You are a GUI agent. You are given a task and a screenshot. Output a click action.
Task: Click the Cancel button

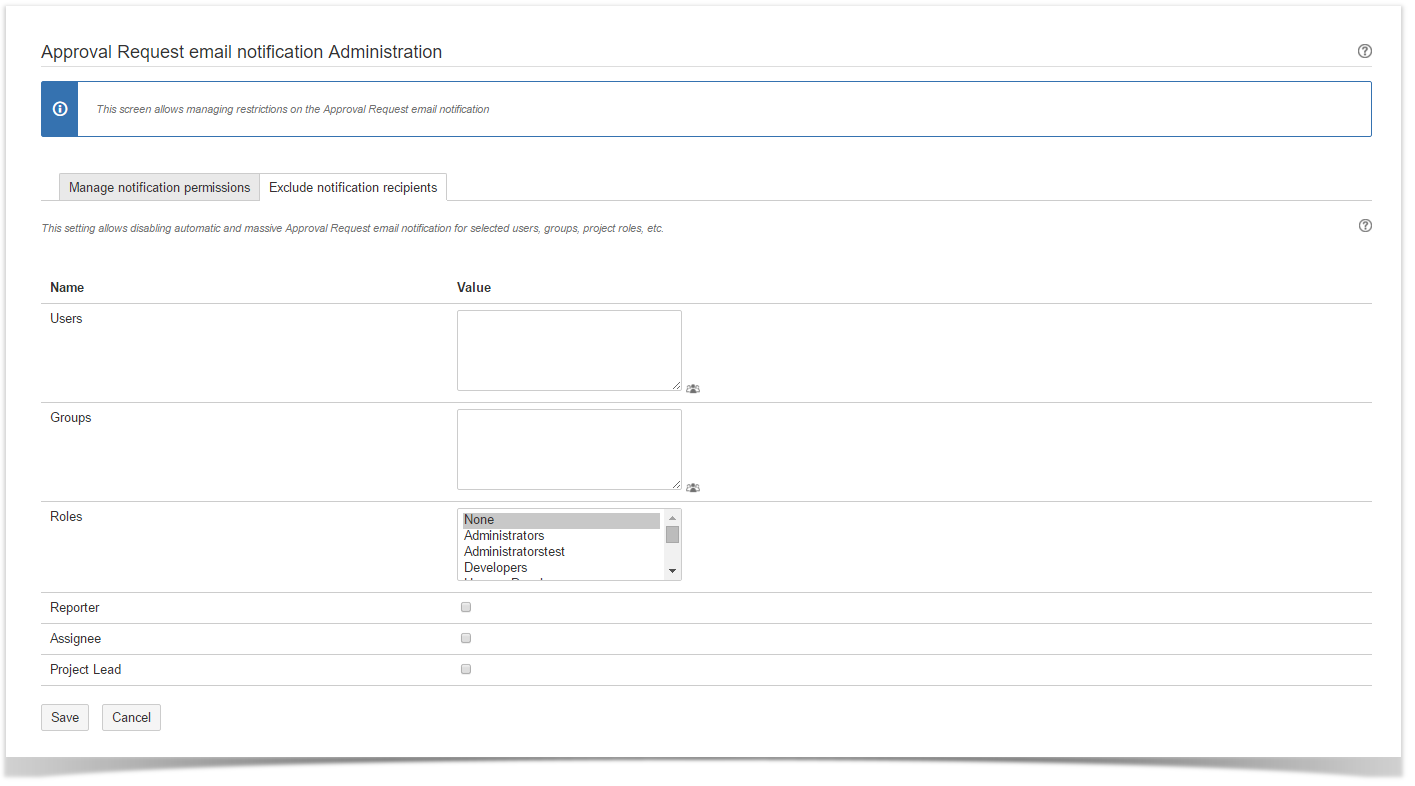[131, 717]
